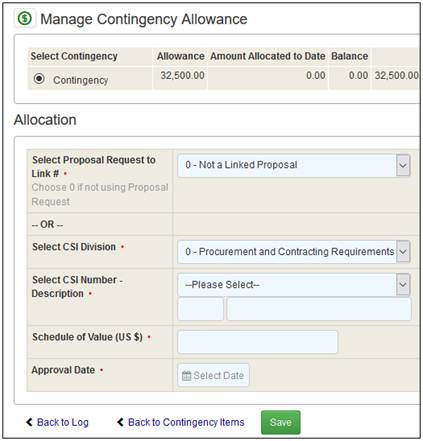Click the small CSI number text box
This screenshot has width=423, height=441.
201,309
